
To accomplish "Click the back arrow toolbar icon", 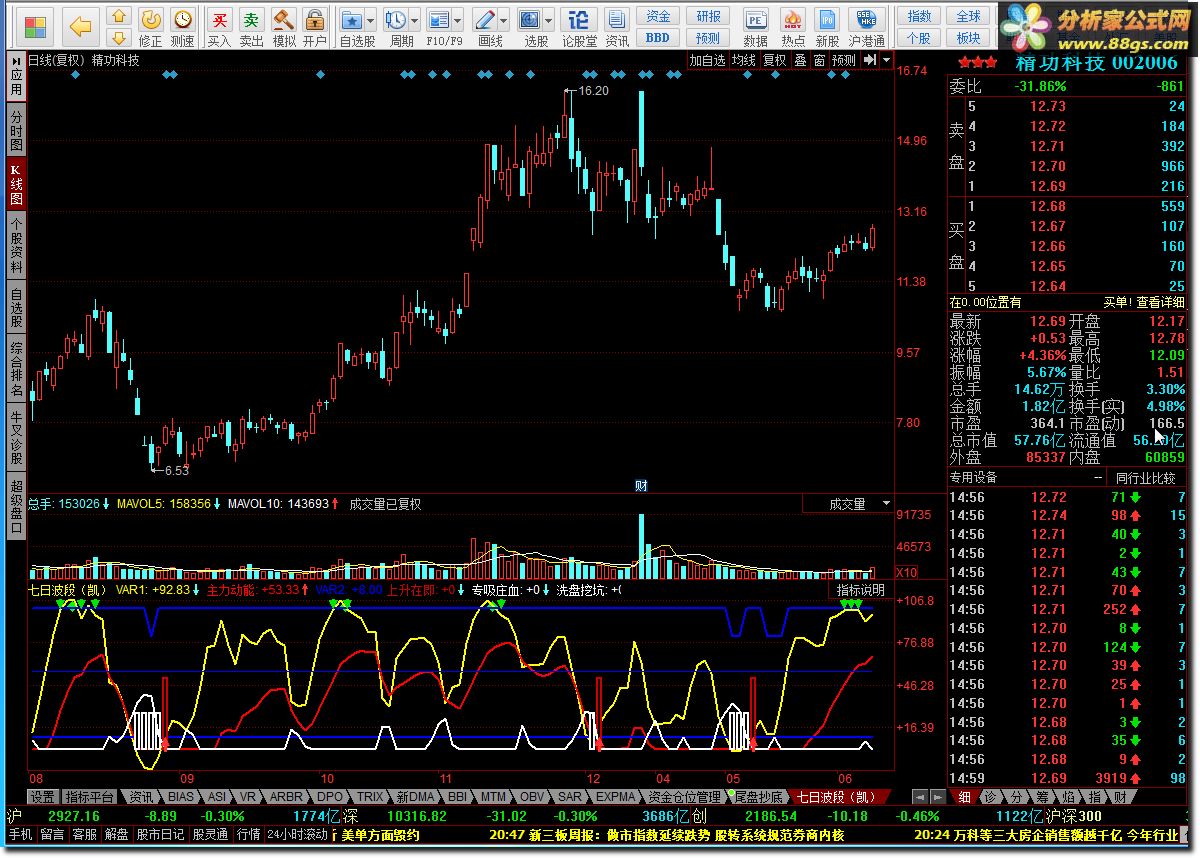I will coord(81,26).
